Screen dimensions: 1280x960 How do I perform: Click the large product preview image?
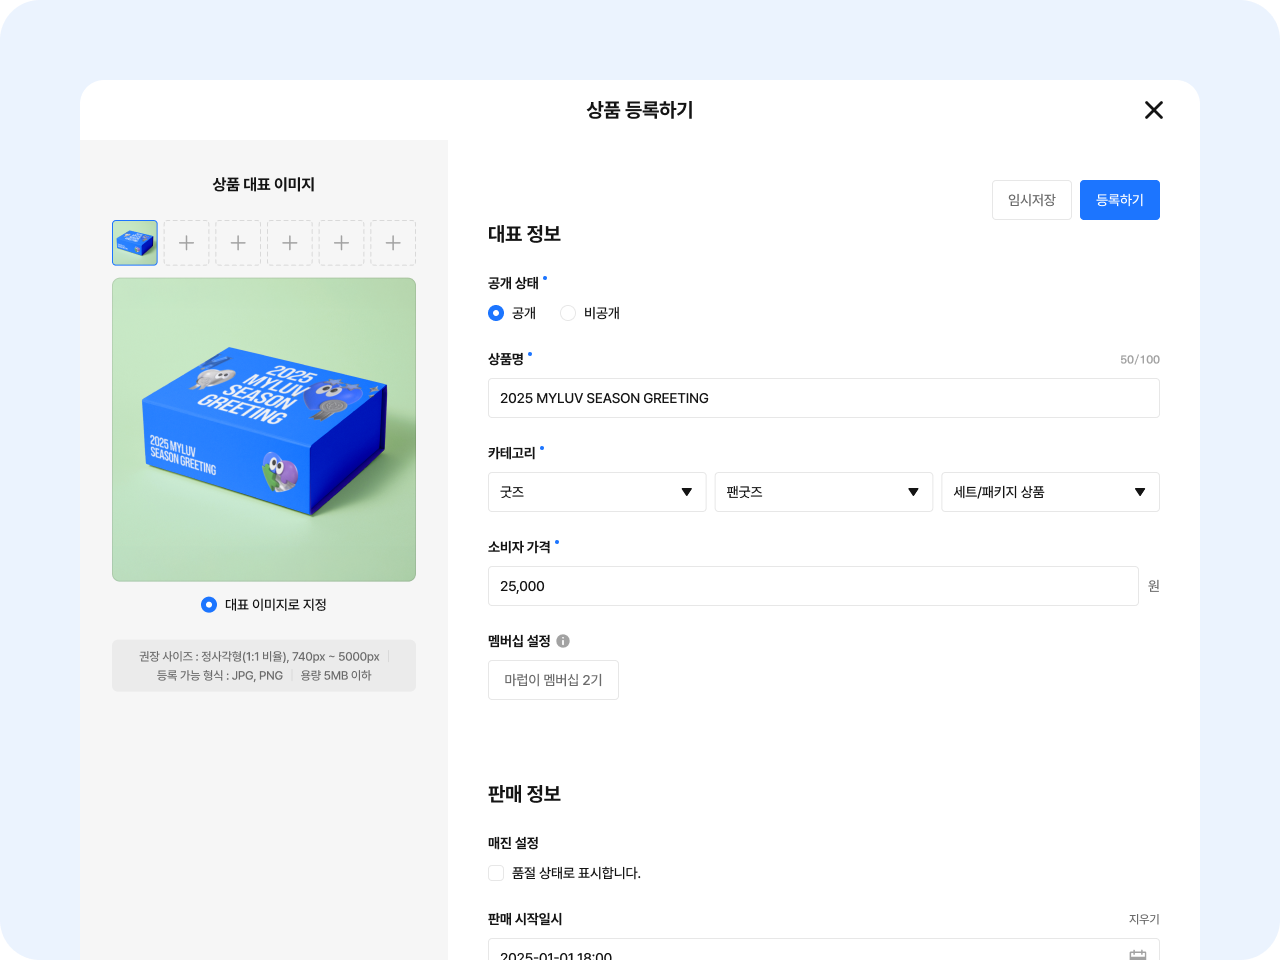tap(264, 430)
